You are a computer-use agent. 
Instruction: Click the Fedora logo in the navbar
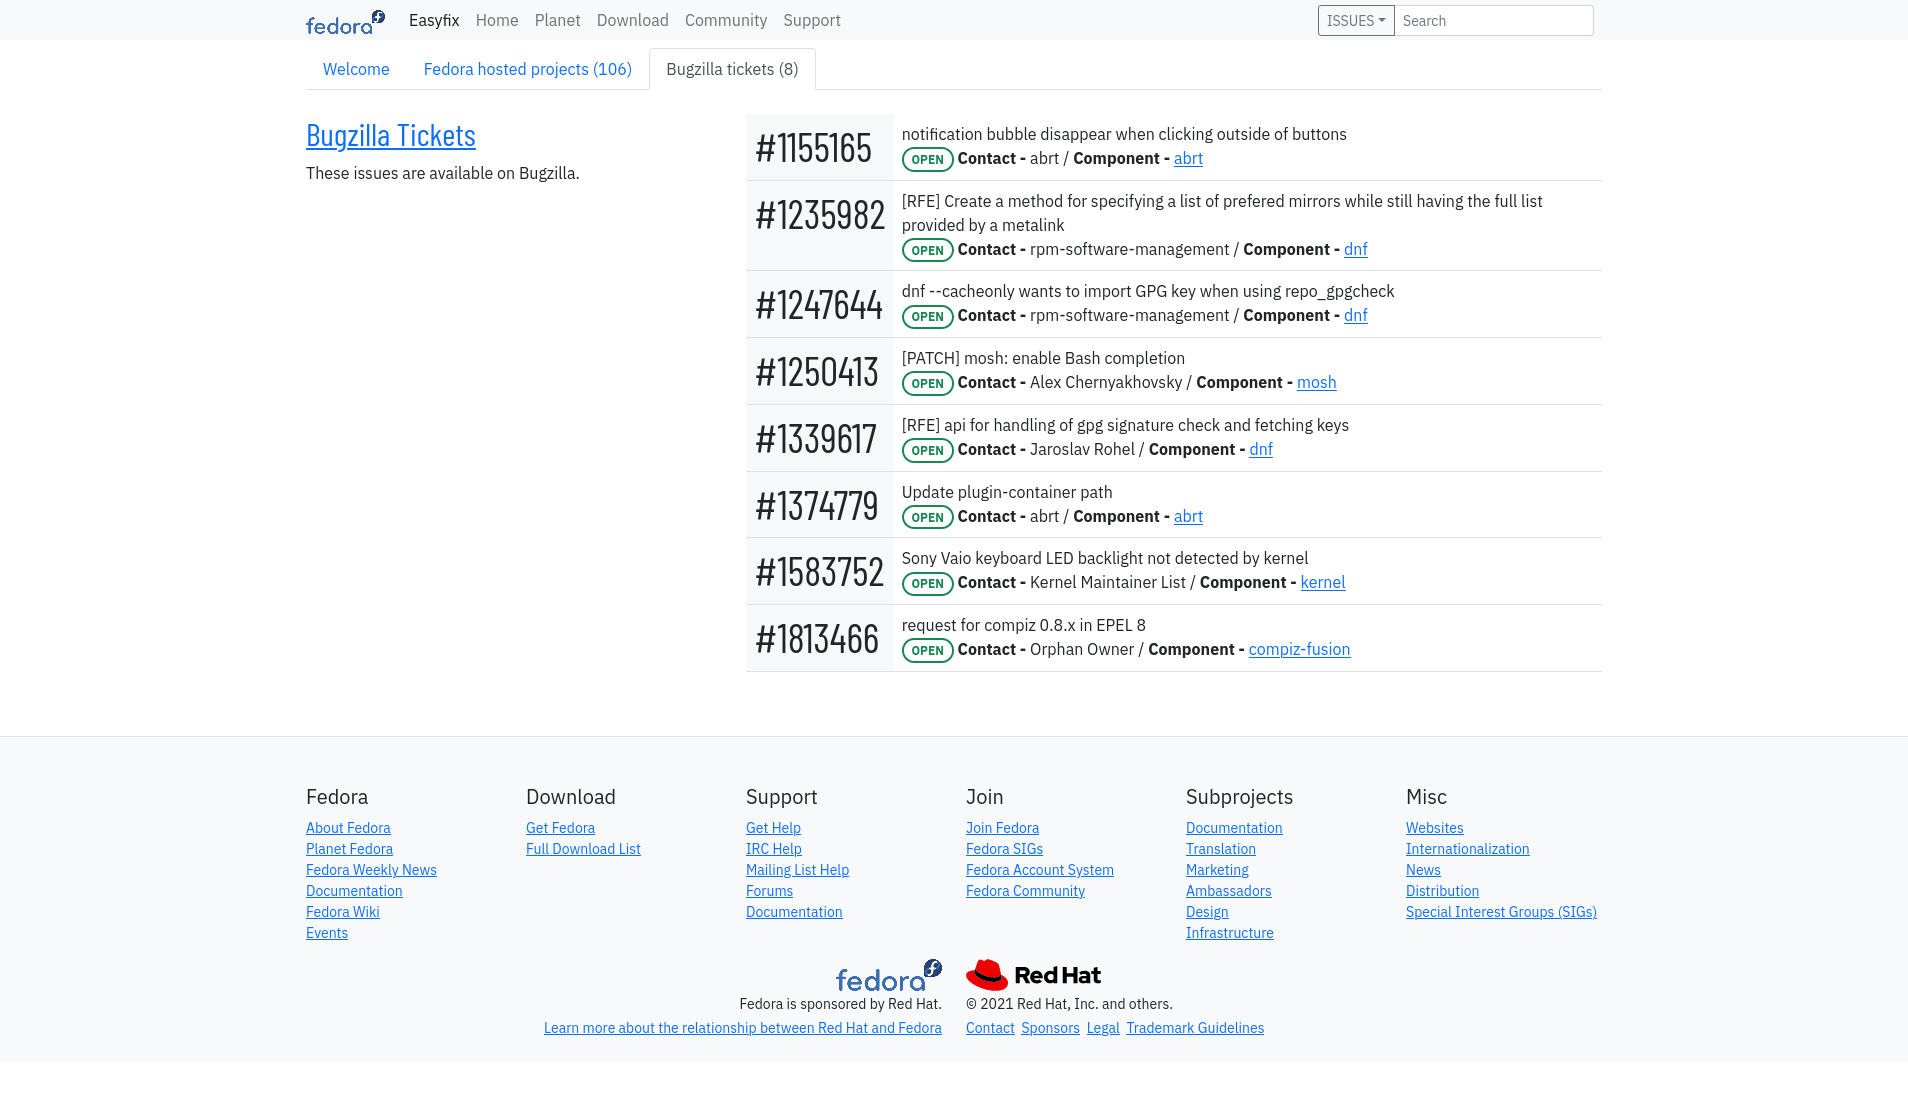(x=345, y=21)
